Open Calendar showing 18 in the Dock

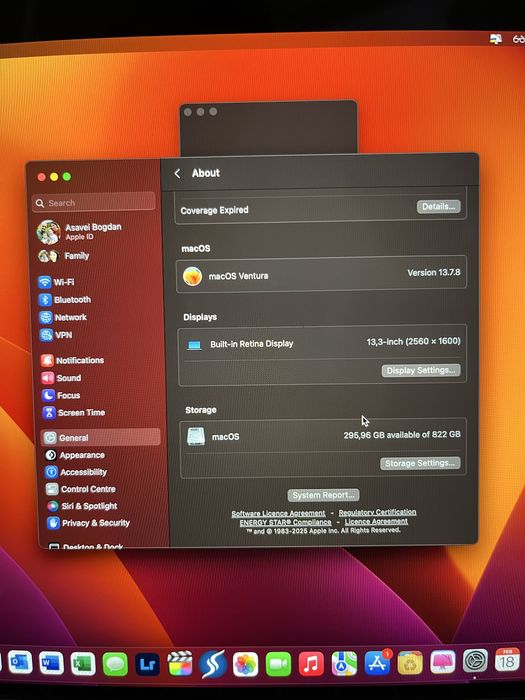[x=507, y=660]
